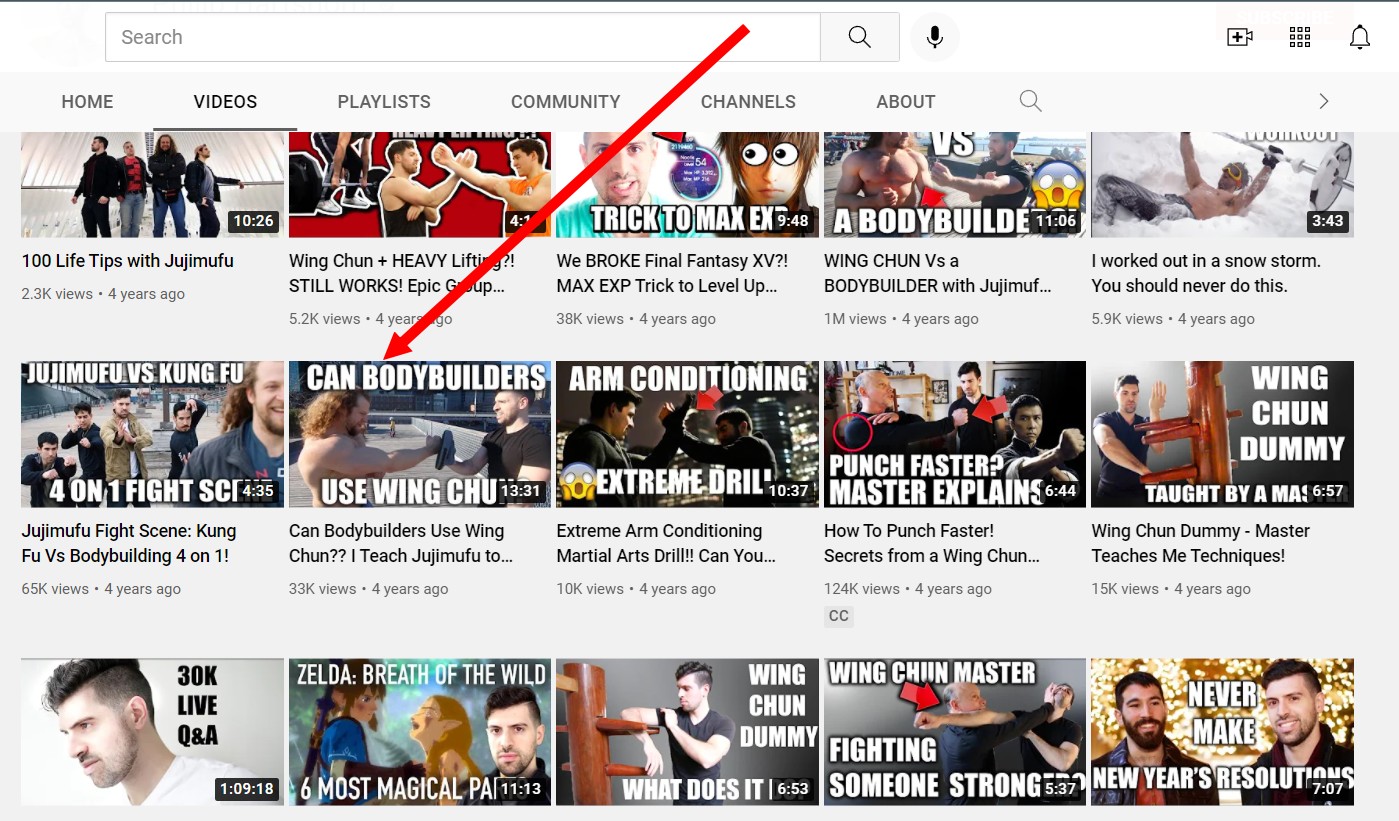This screenshot has width=1399, height=821.
Task: Open 'We BROKE Final Fantasy XV' title
Action: pos(672,273)
